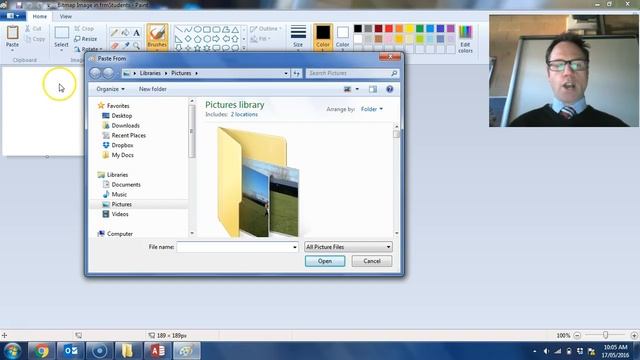Pick the purple color swatch
The image size is (640, 360).
click(x=451, y=29)
